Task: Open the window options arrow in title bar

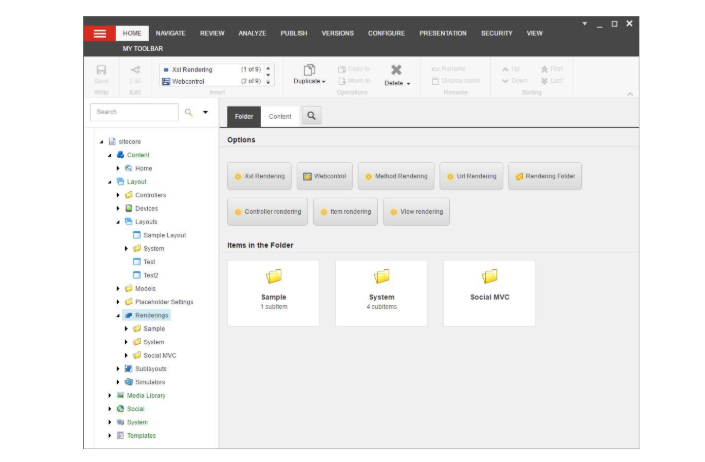Action: tap(585, 23)
